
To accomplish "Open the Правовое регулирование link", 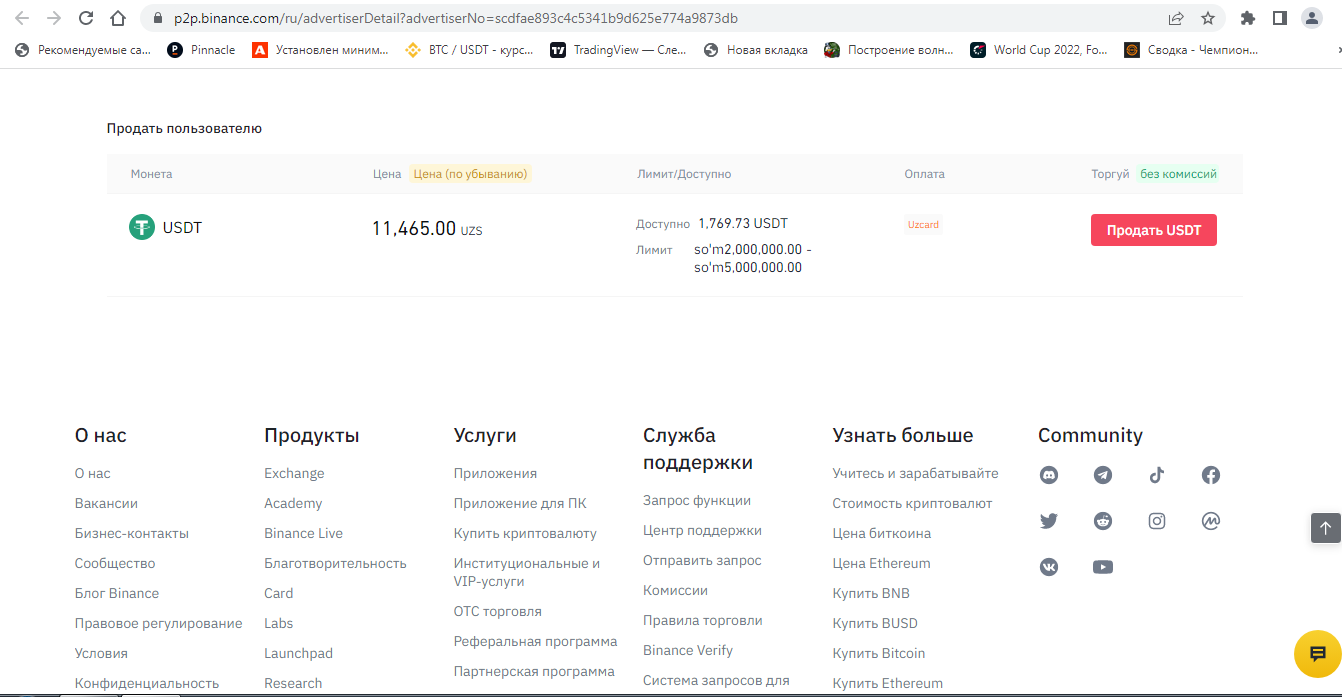I will 158,623.
